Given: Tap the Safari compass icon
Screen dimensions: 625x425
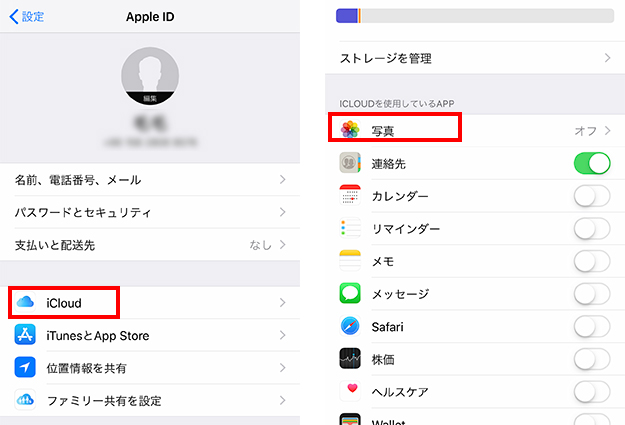Looking at the screenshot, I should (350, 326).
